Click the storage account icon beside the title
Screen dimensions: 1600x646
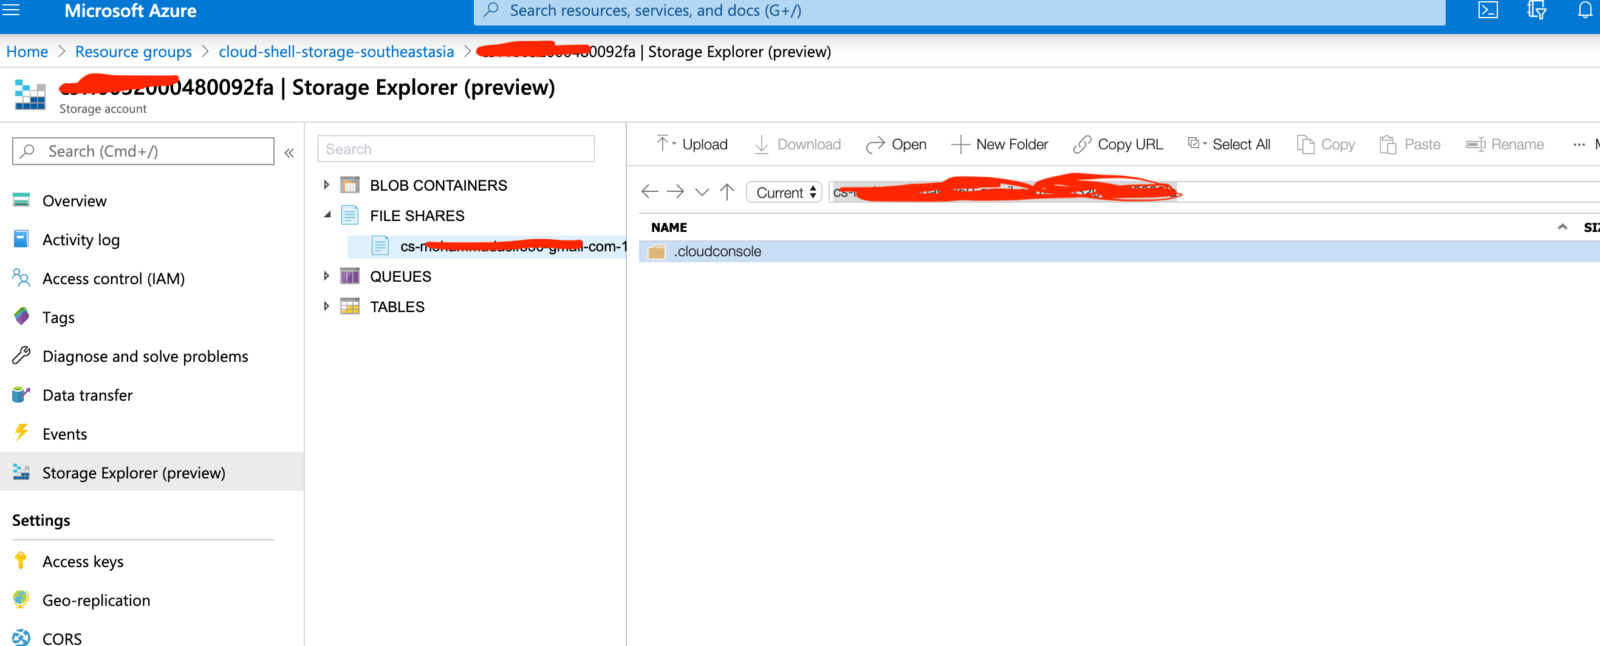[30, 95]
